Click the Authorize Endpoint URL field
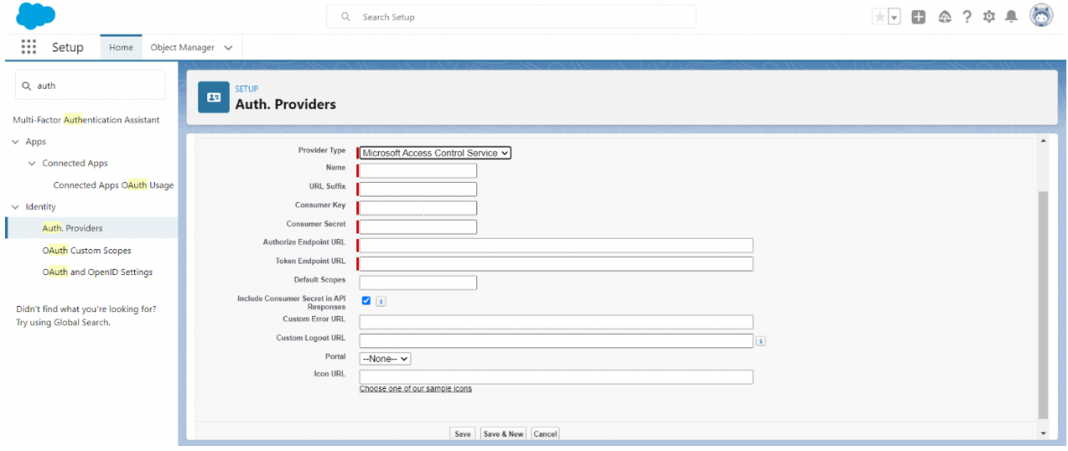The image size is (1068, 451). pos(555,246)
